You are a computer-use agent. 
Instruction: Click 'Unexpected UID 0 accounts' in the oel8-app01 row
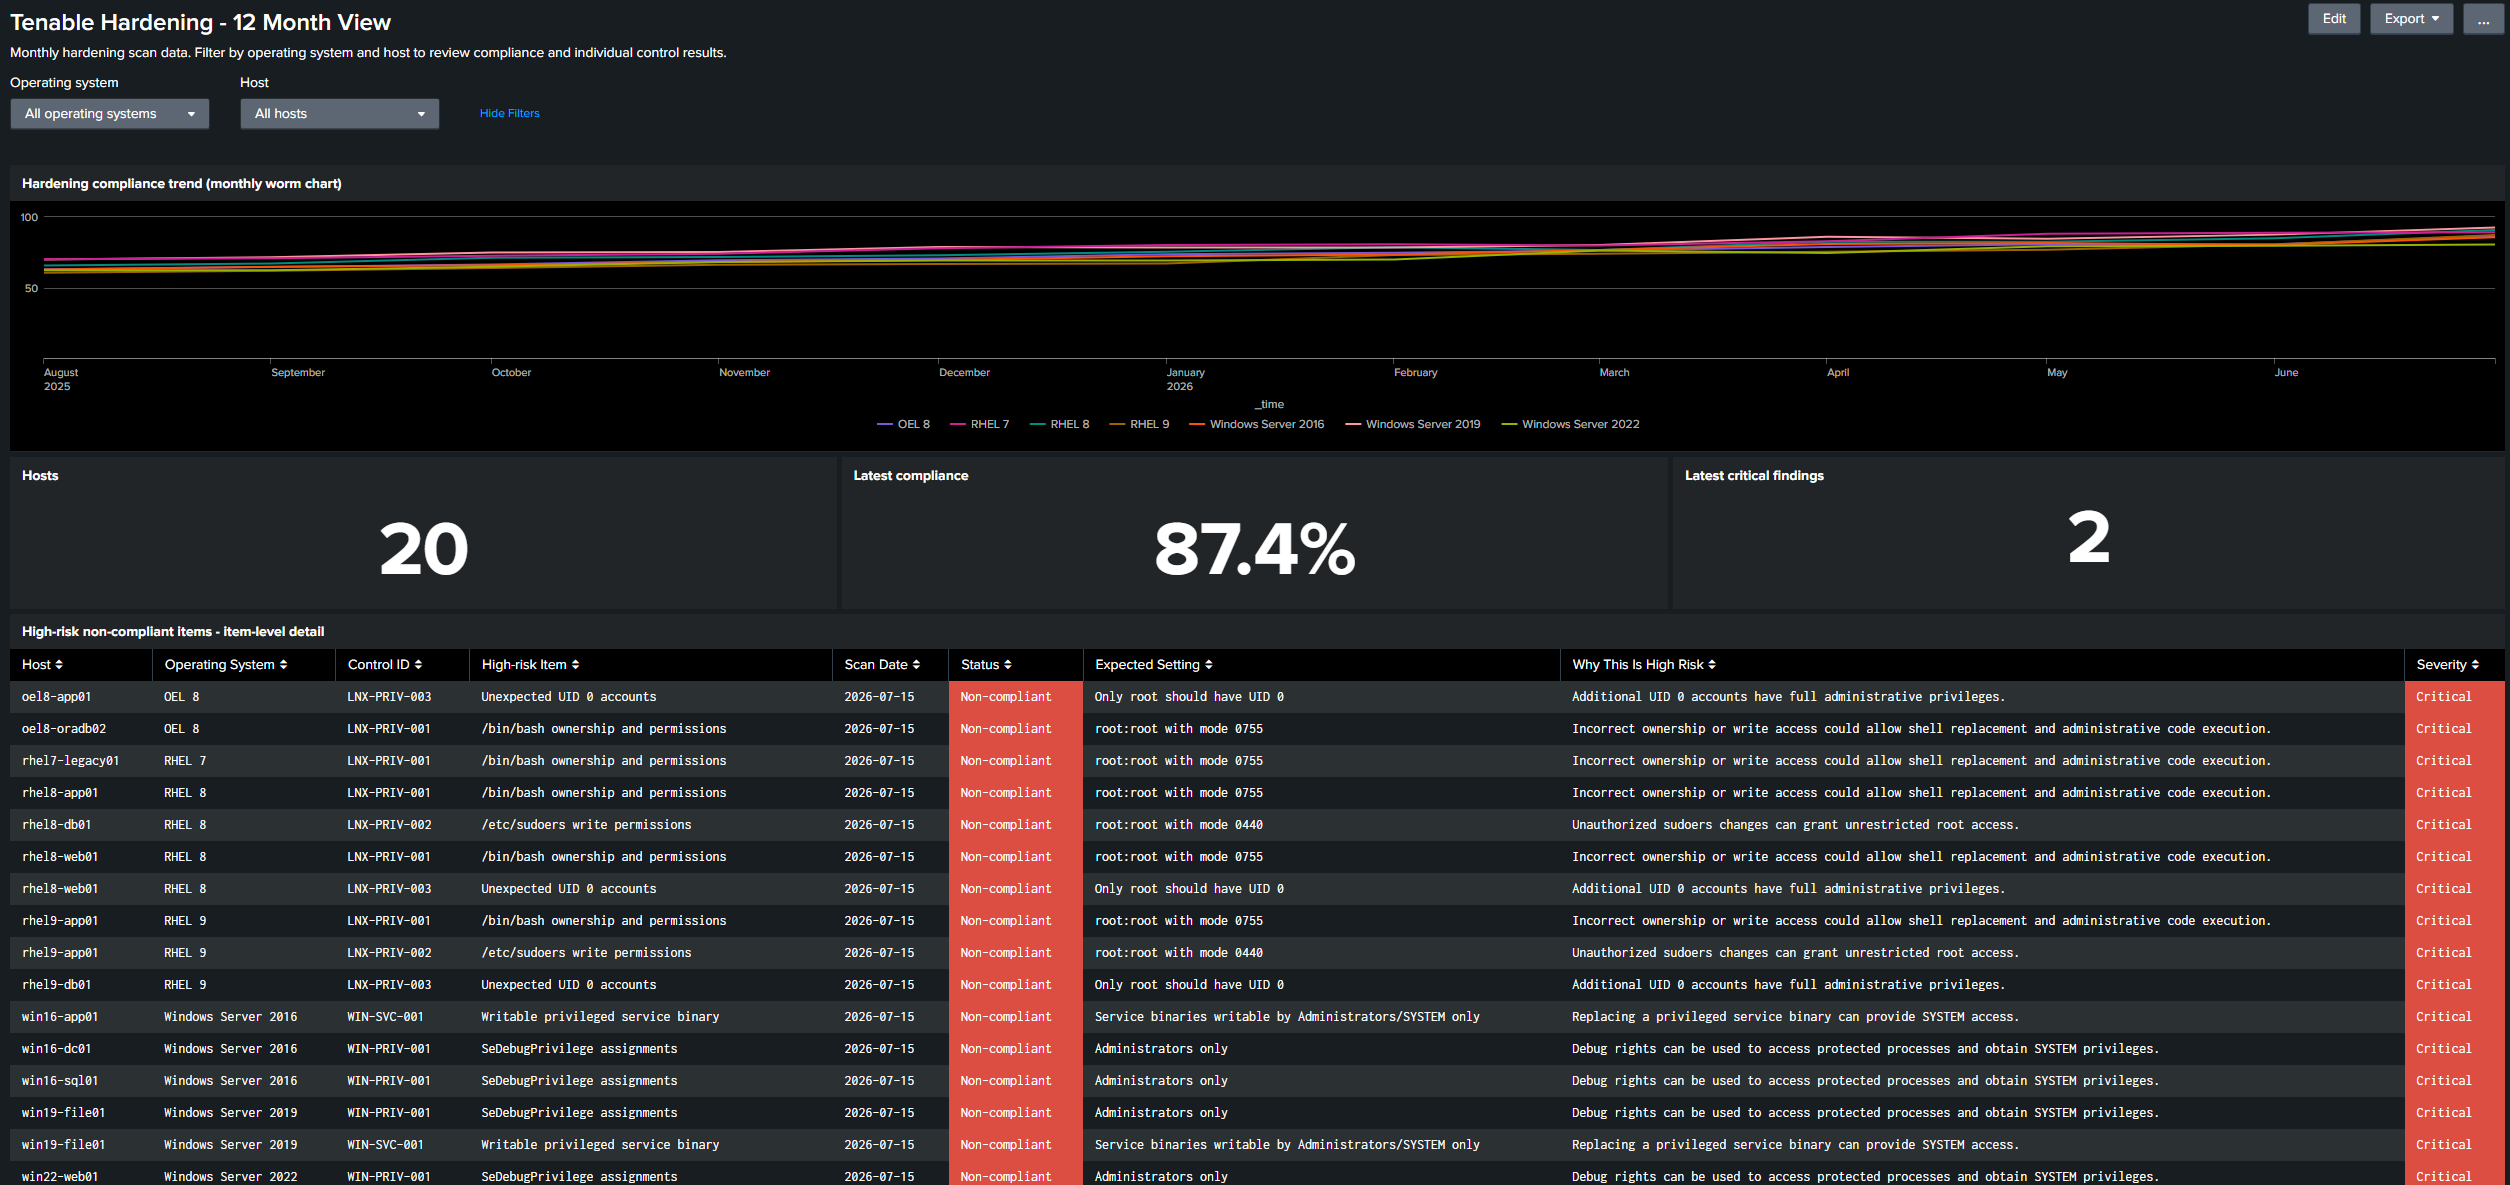[569, 697]
